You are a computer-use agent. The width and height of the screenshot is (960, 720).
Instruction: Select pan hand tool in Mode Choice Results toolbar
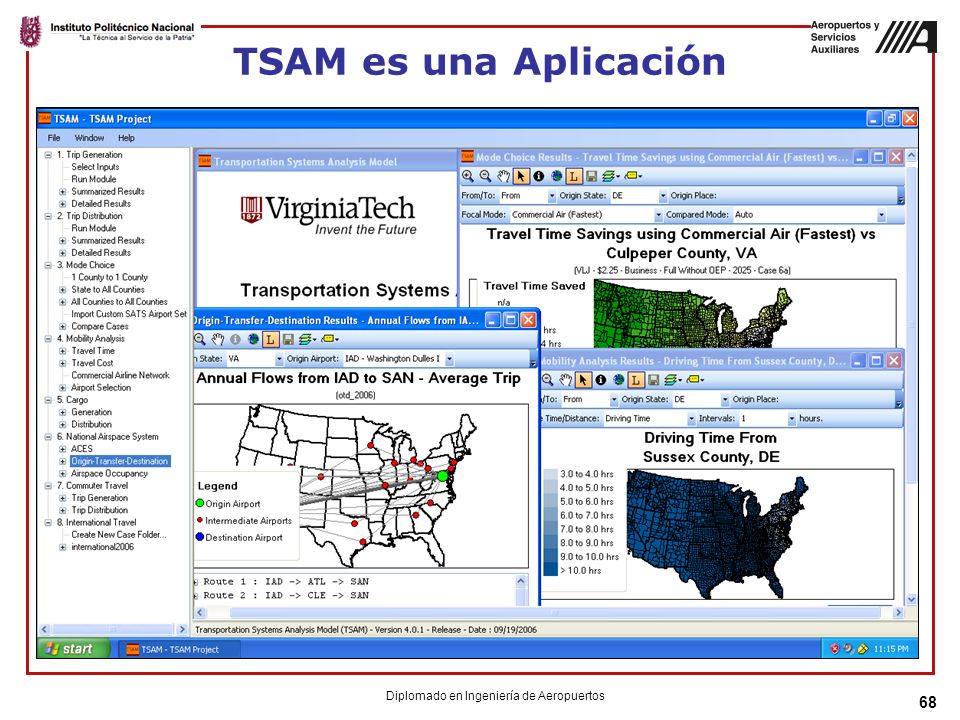pyautogui.click(x=503, y=176)
